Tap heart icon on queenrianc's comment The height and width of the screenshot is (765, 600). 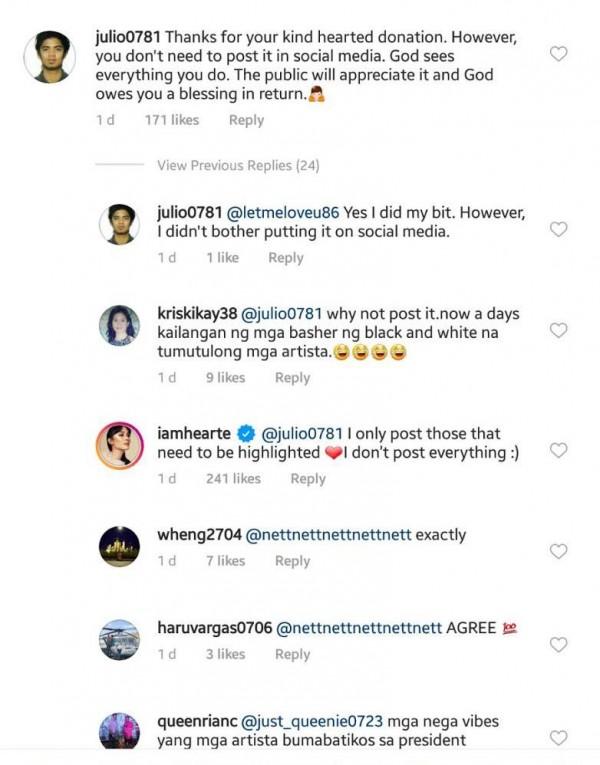click(x=559, y=738)
